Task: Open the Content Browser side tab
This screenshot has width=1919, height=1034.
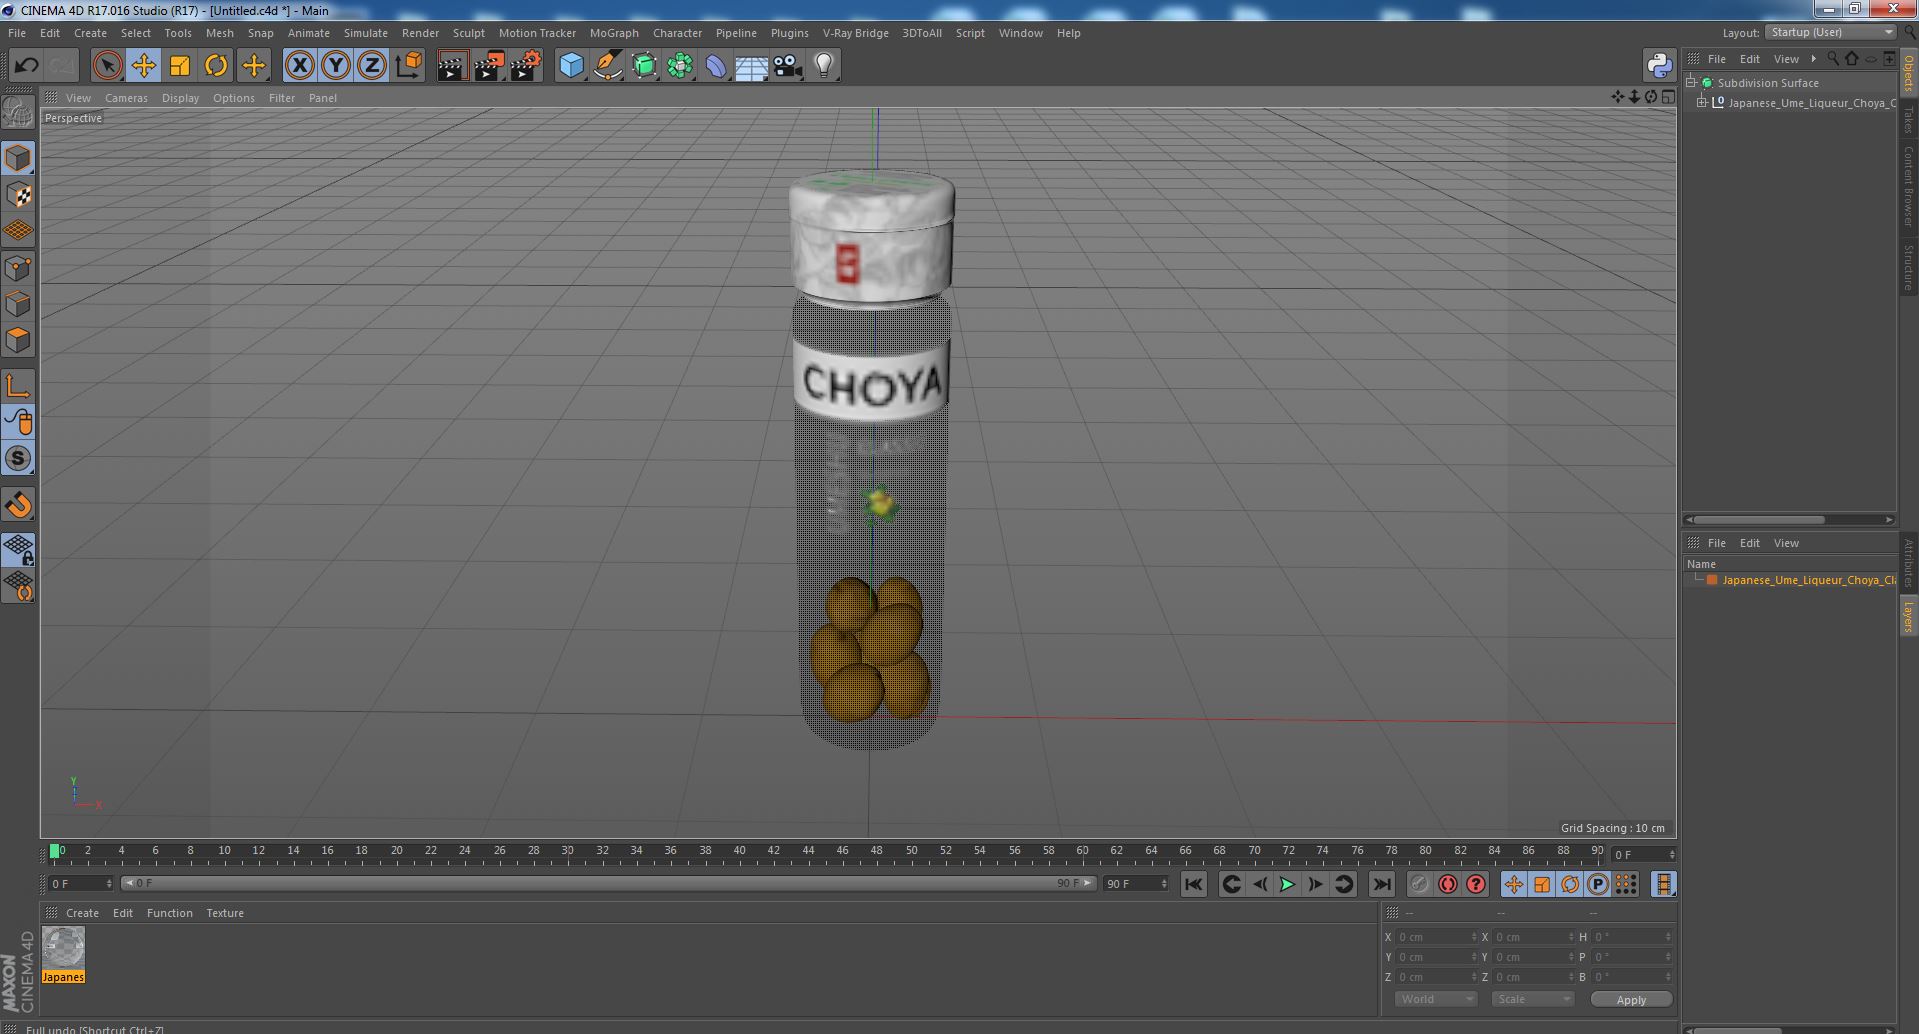Action: 1909,186
